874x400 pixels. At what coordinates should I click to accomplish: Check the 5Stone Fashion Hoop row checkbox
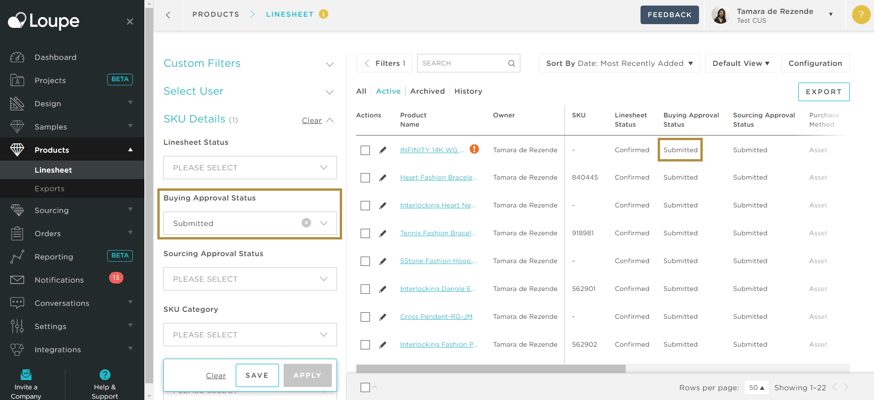[365, 261]
